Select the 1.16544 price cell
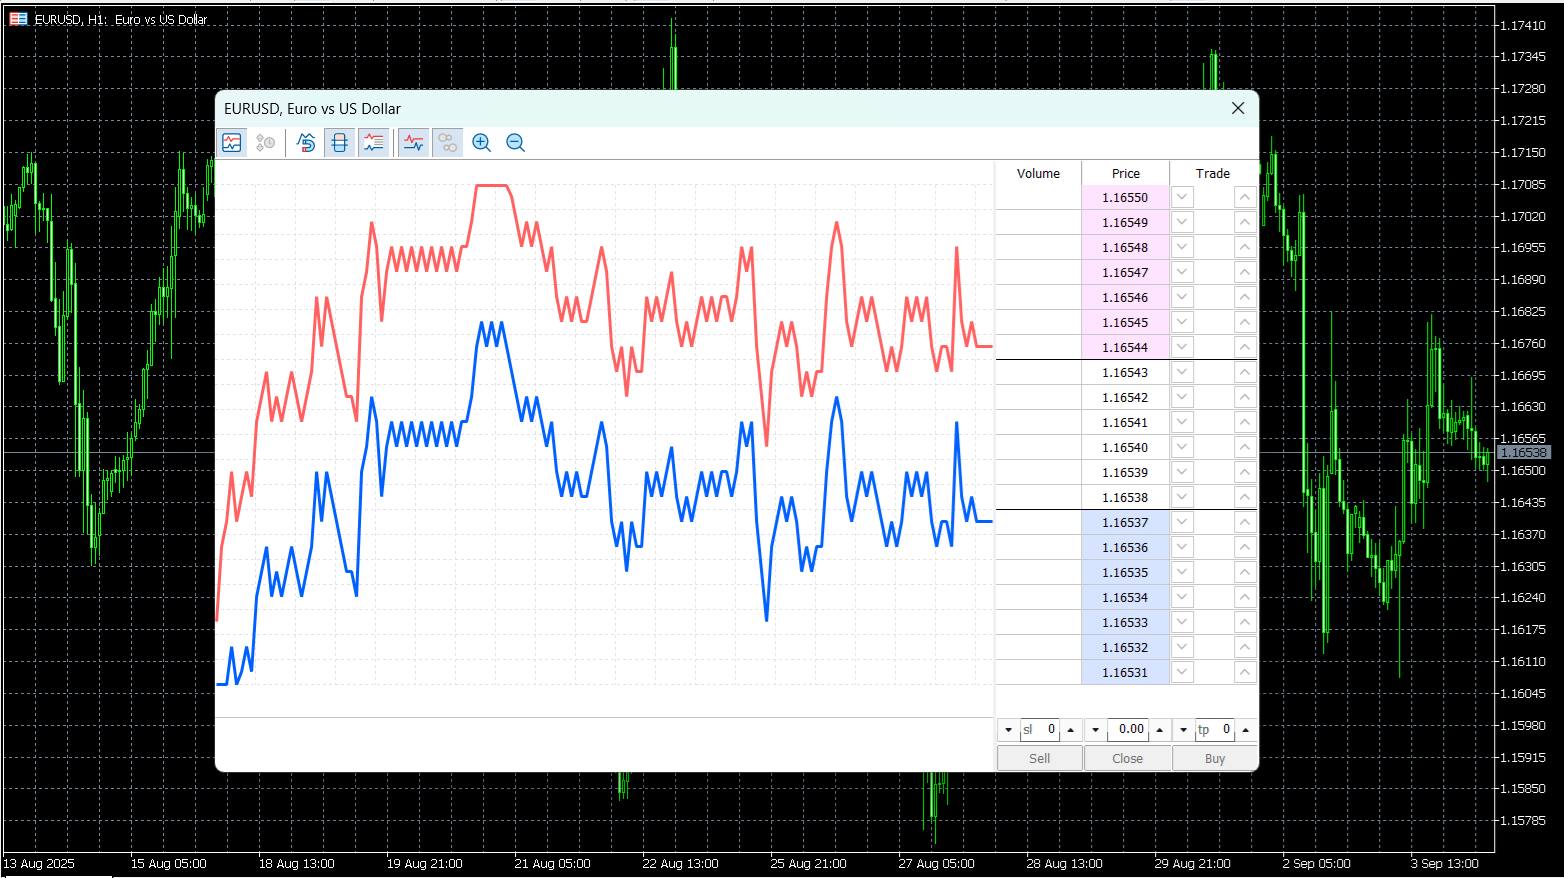This screenshot has width=1564, height=878. [1125, 347]
